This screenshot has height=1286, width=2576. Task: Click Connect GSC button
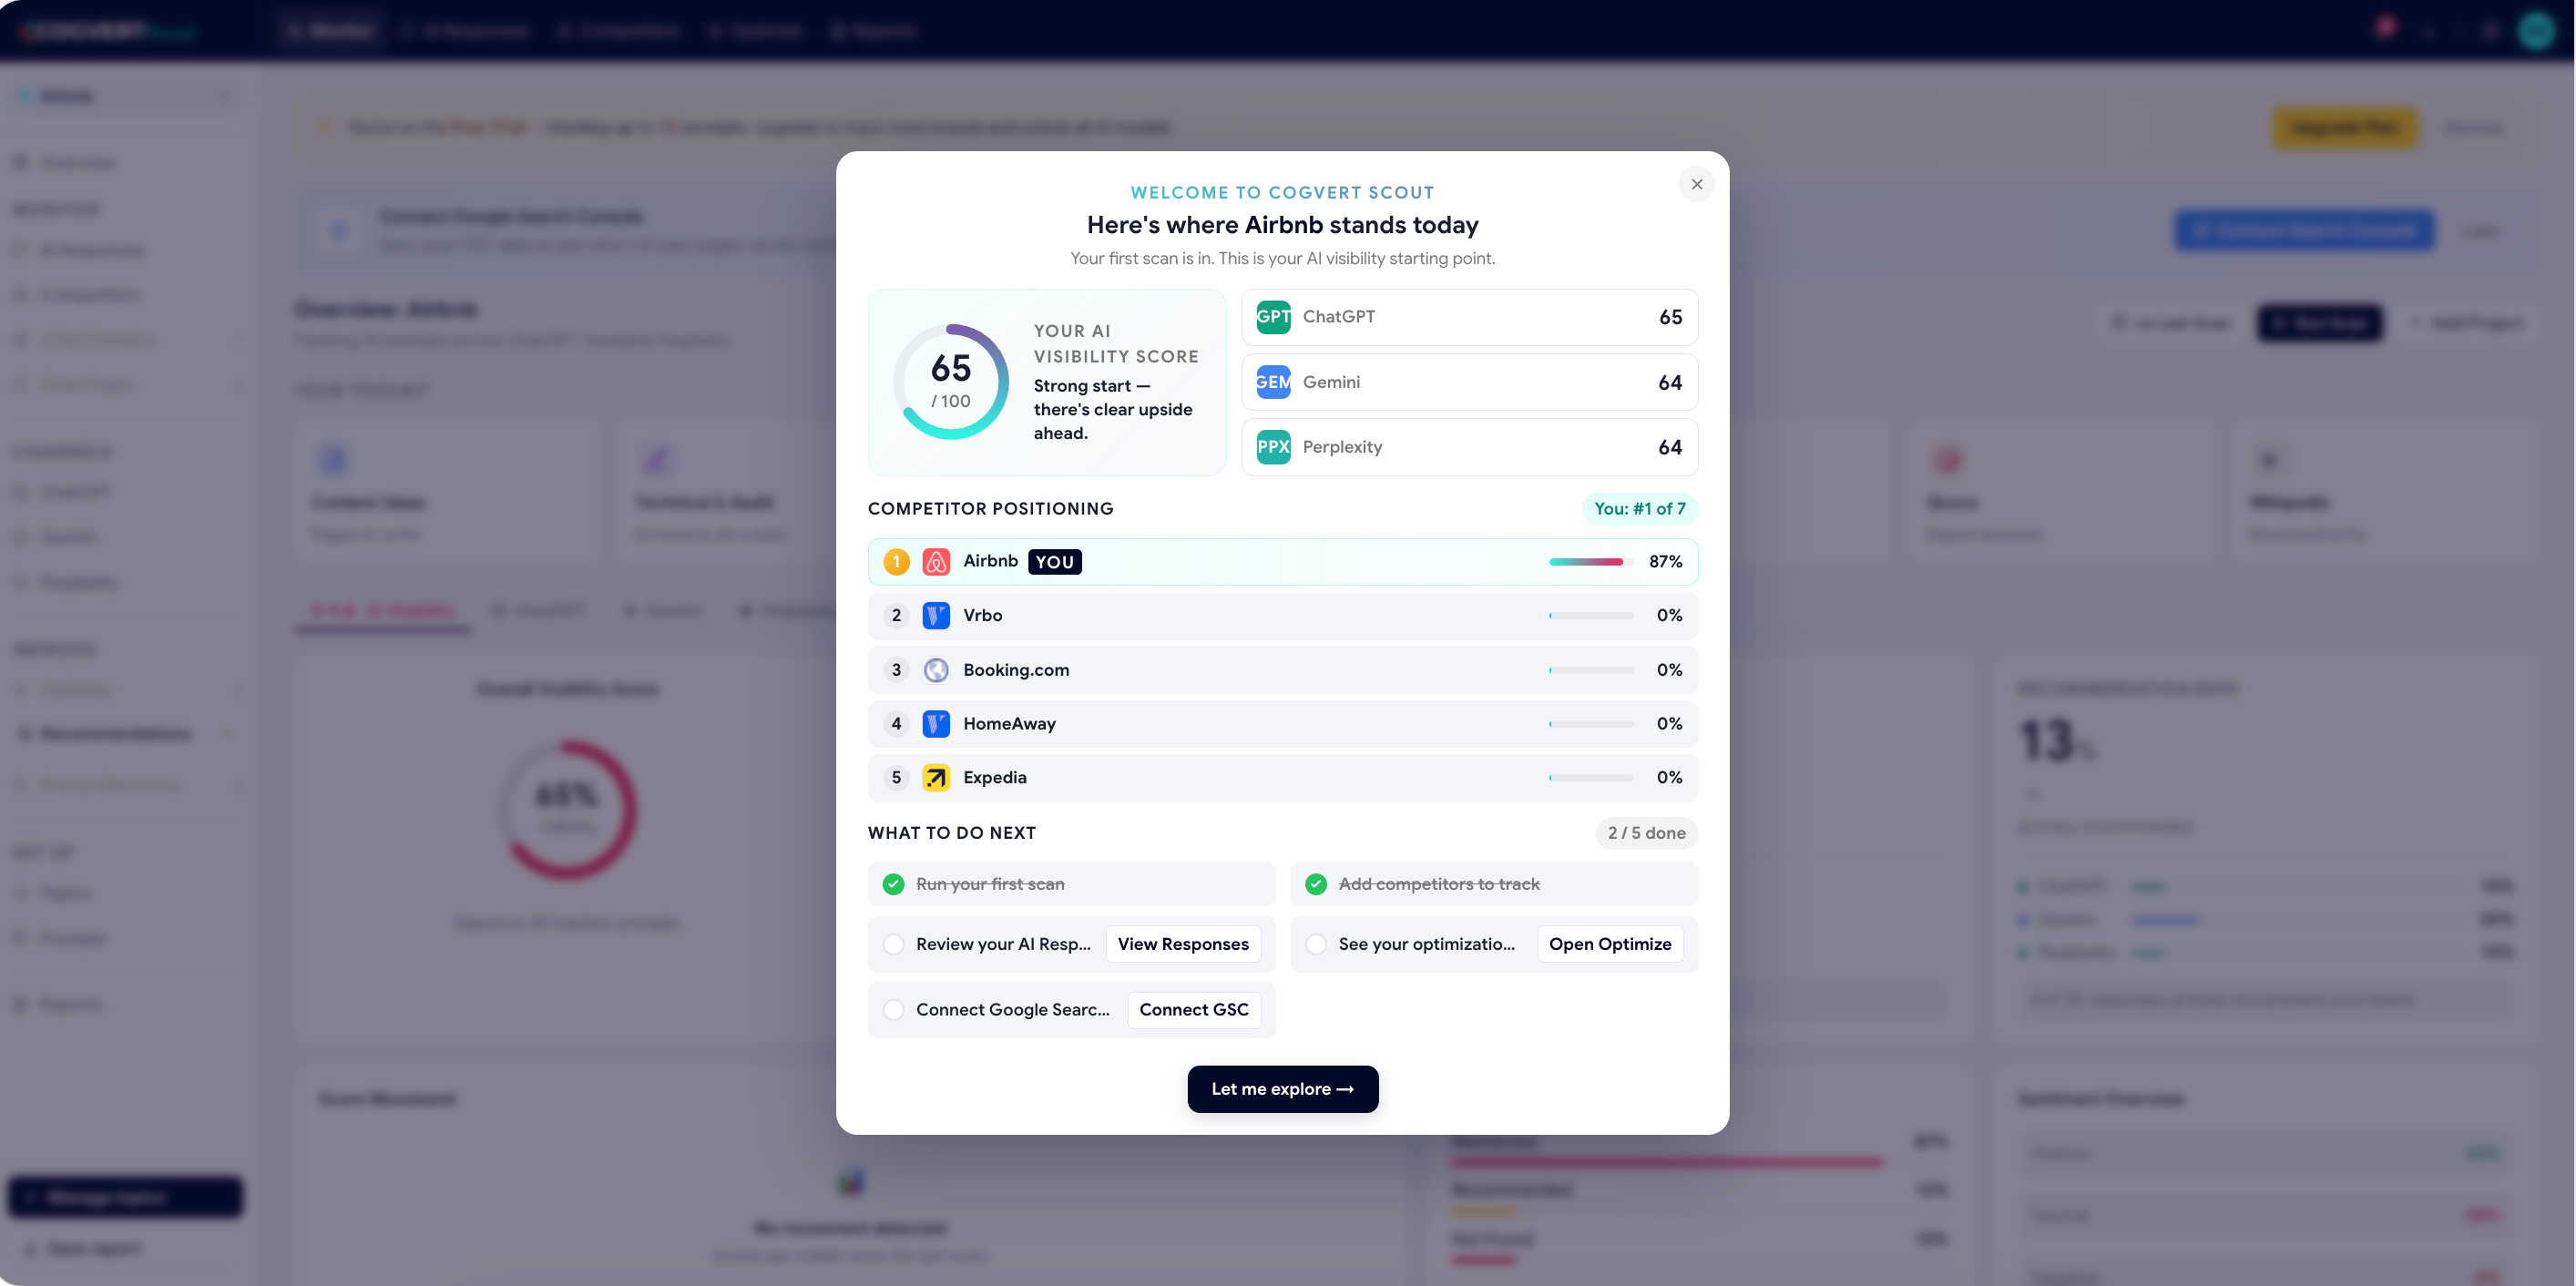1194,1010
